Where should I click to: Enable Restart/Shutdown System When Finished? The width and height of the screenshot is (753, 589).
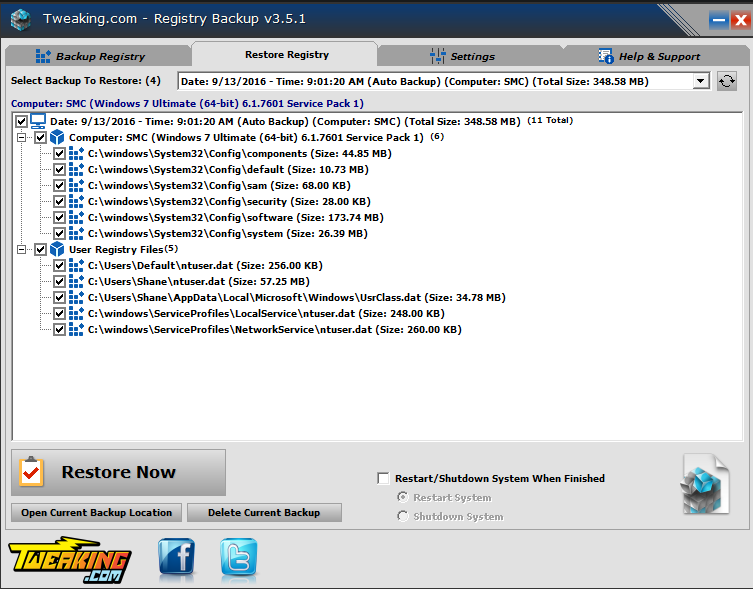(x=383, y=479)
